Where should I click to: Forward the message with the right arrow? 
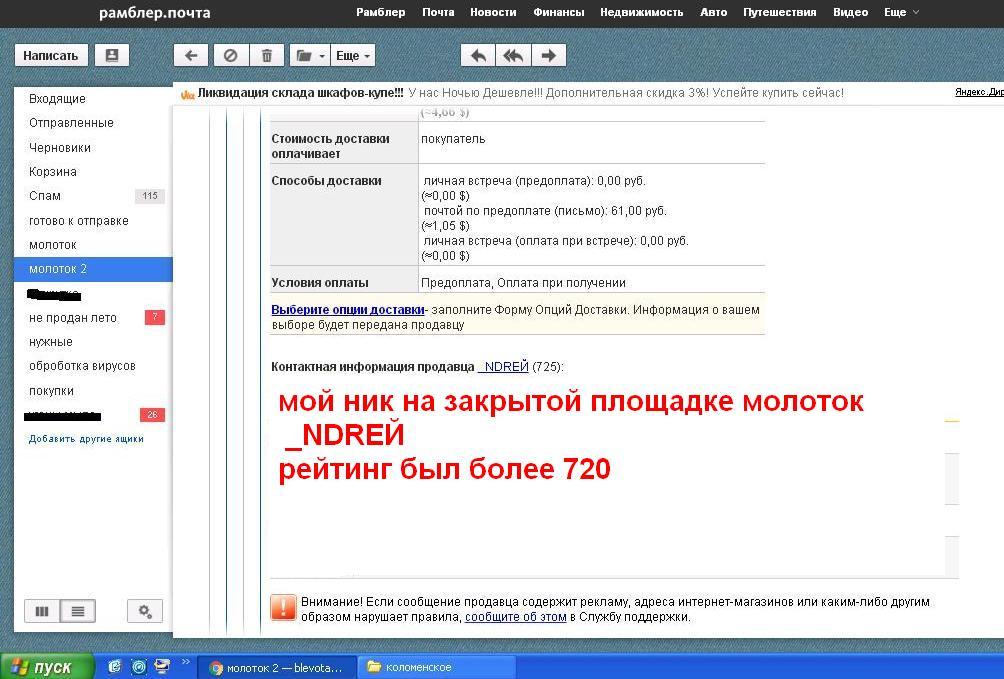tap(549, 56)
